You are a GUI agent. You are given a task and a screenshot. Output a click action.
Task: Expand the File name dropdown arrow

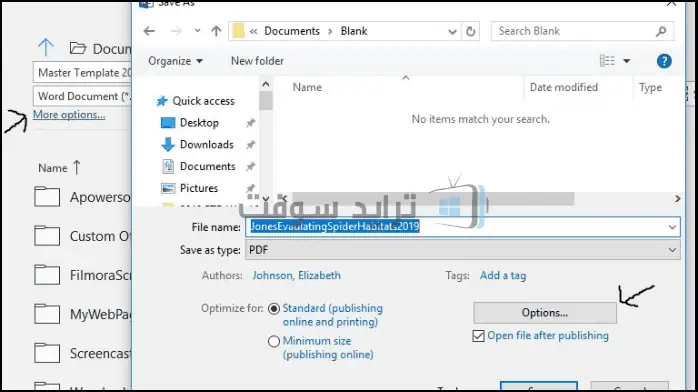tap(672, 227)
